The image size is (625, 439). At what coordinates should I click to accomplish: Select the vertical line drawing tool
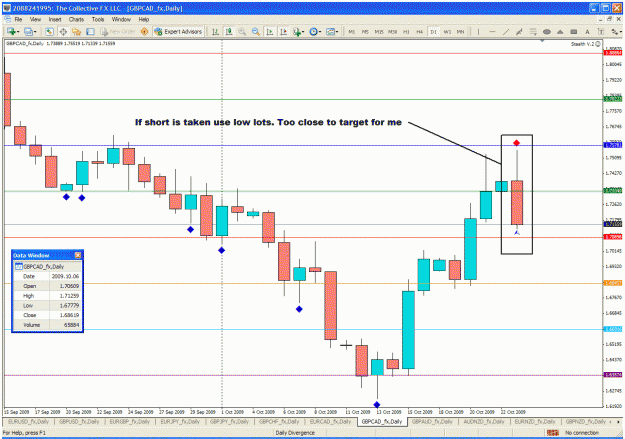pyautogui.click(x=478, y=31)
